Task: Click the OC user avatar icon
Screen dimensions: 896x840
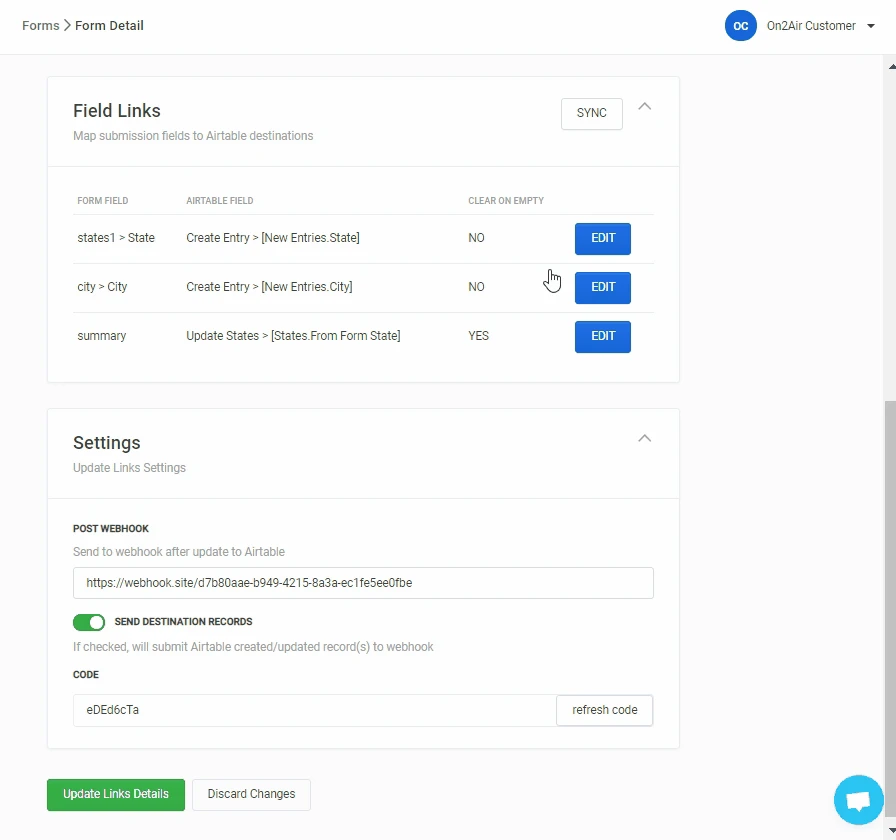Action: click(740, 26)
